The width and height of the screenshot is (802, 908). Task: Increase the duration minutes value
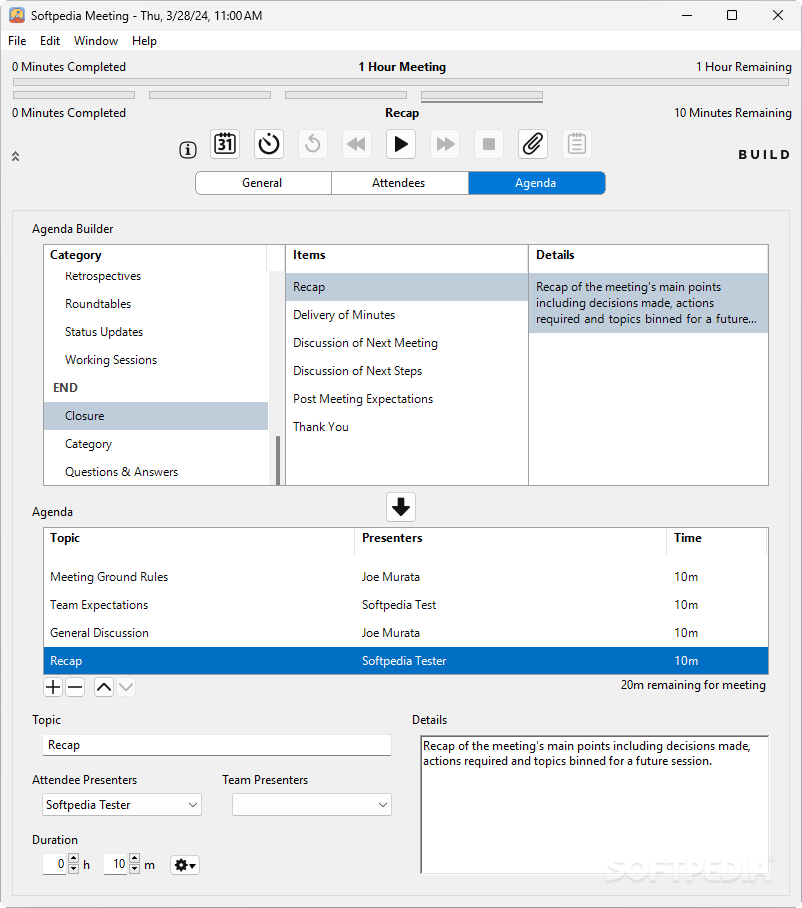point(134,859)
